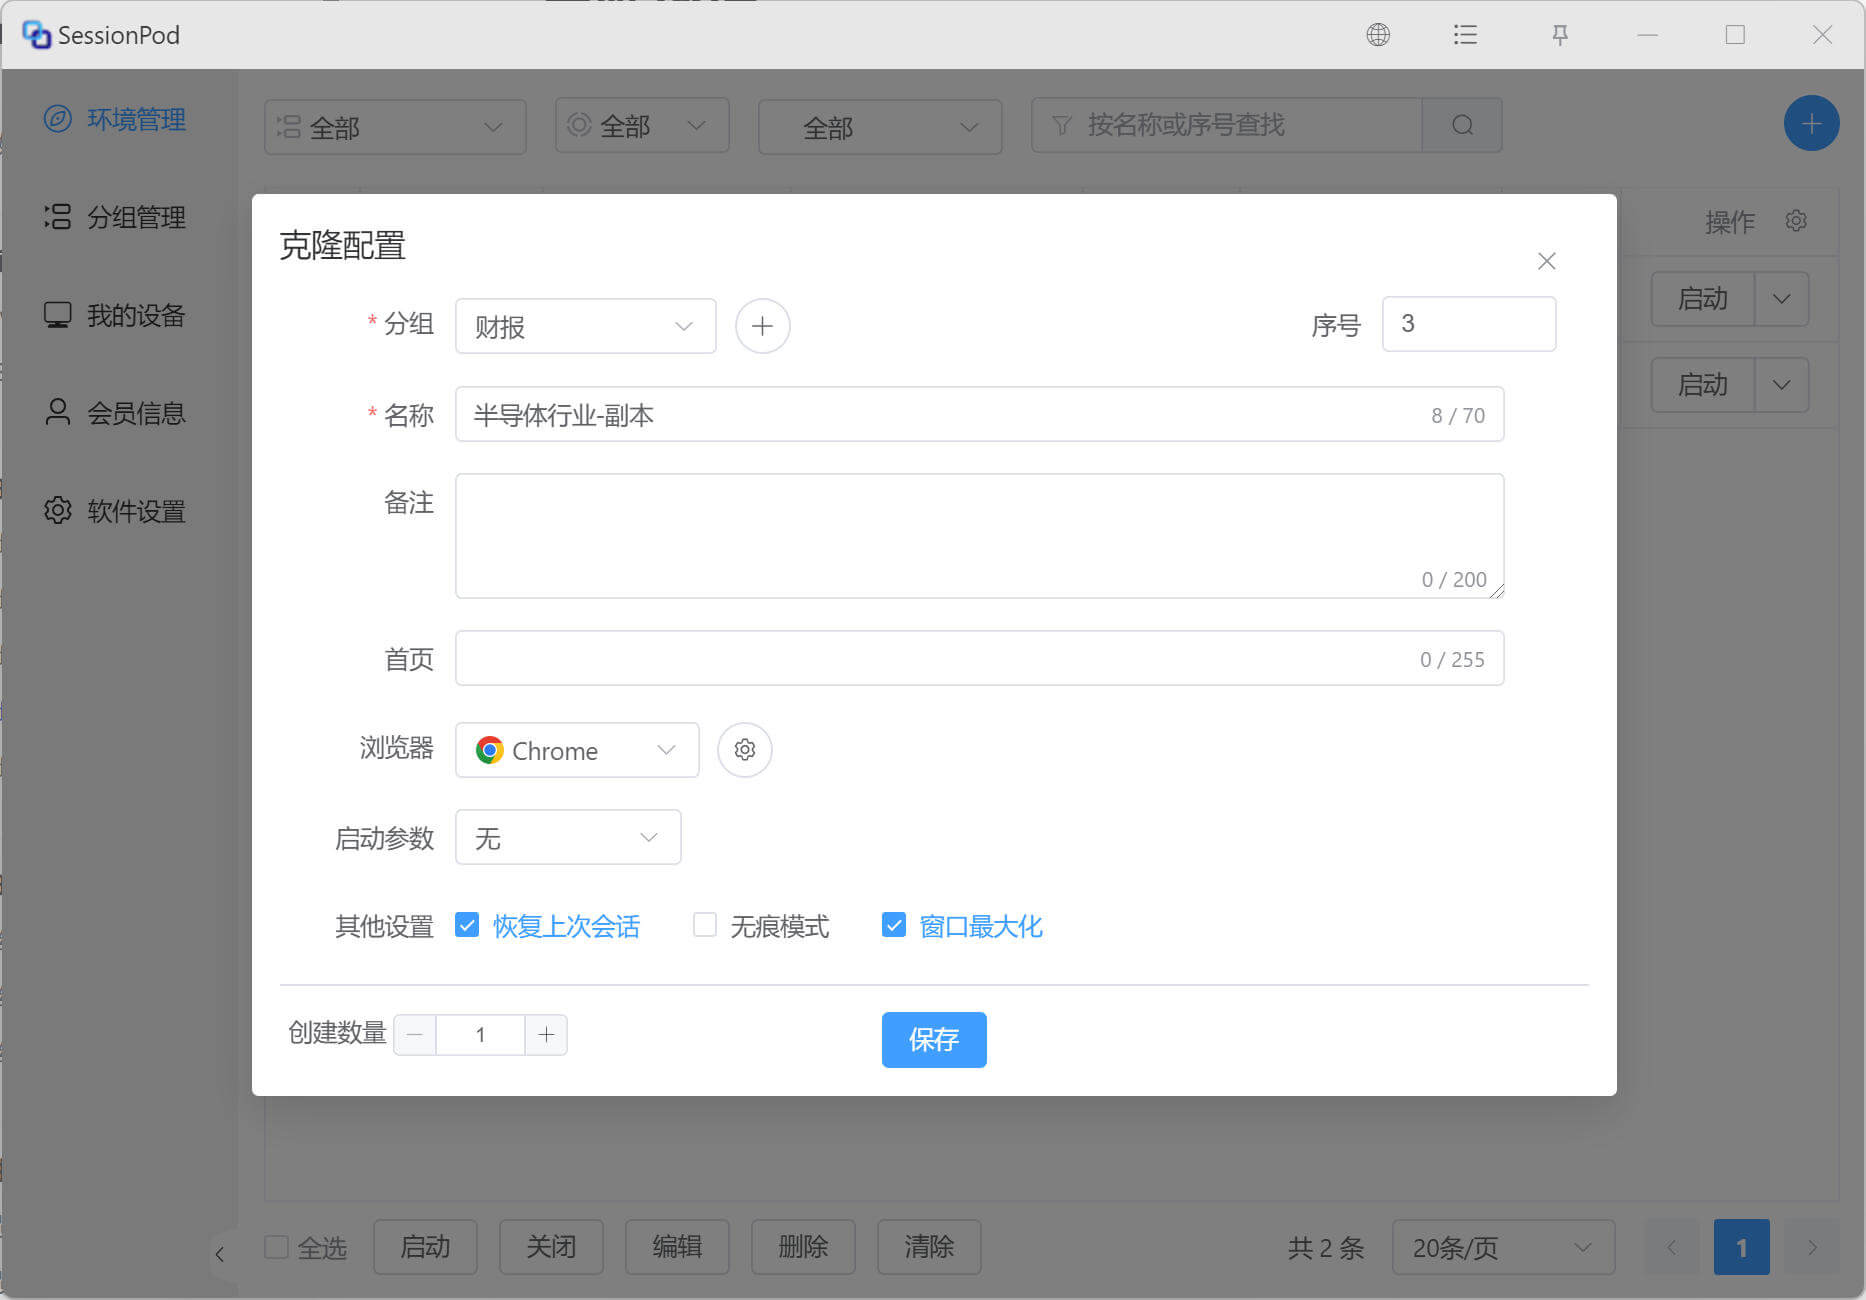Decrease 创建数量 with the minus button
This screenshot has height=1300, width=1866.
point(415,1035)
